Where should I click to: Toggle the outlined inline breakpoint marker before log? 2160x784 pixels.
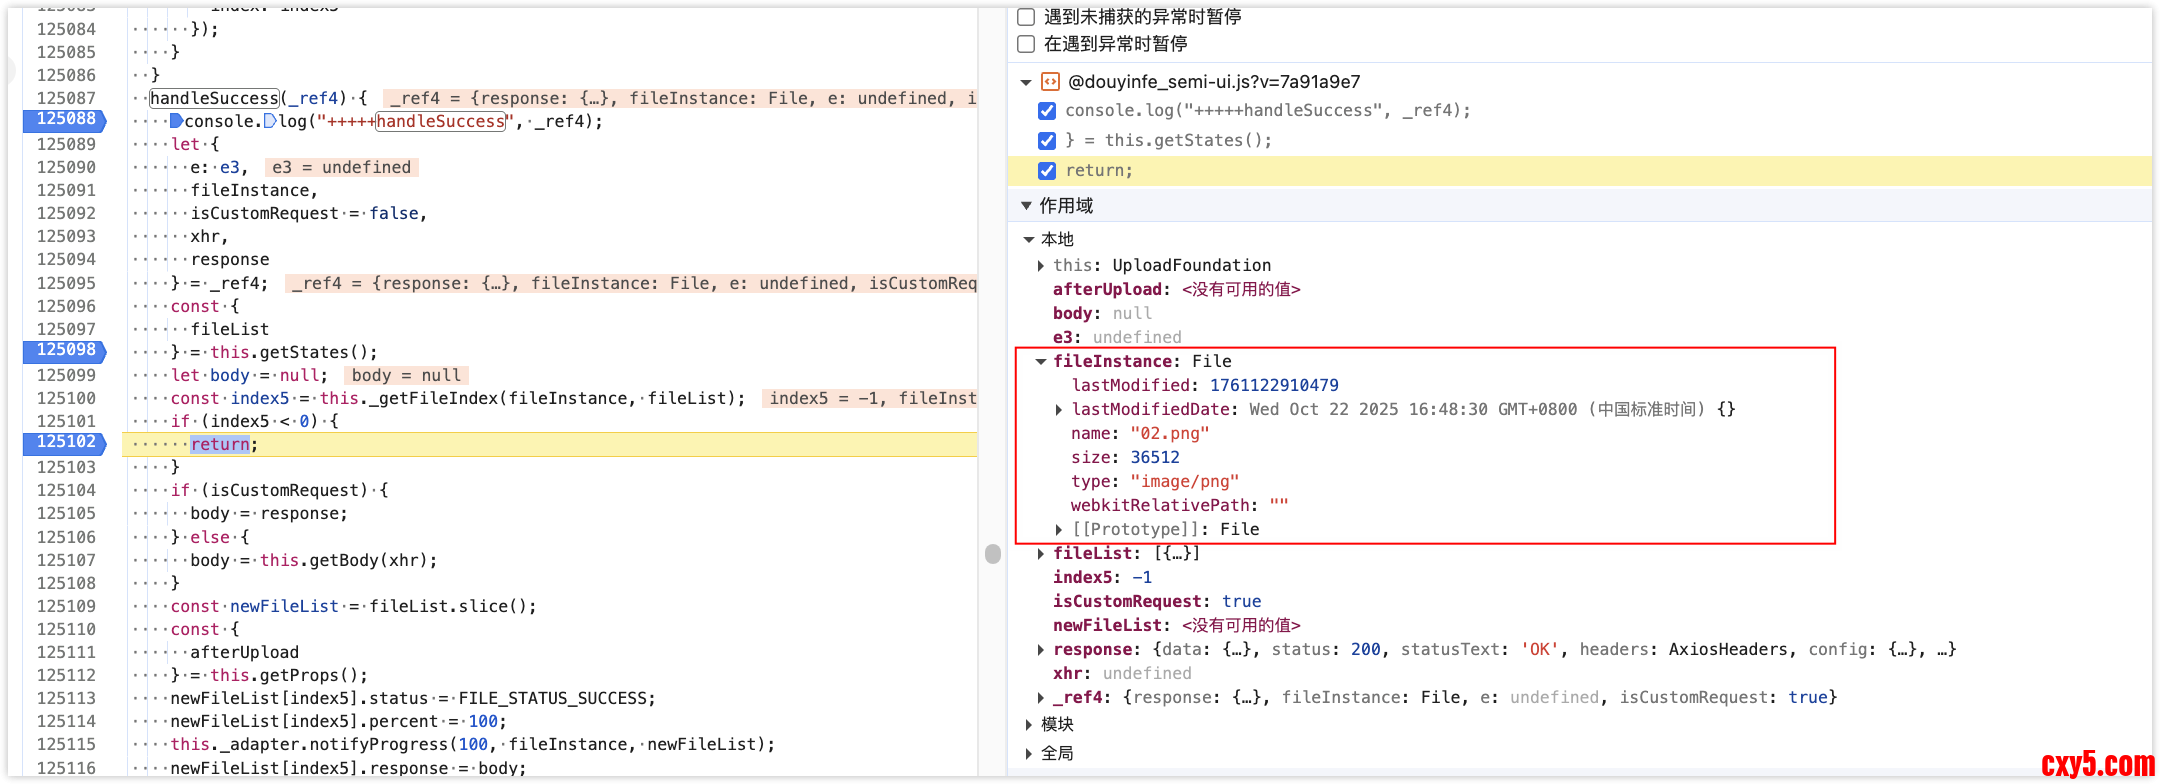[x=269, y=121]
